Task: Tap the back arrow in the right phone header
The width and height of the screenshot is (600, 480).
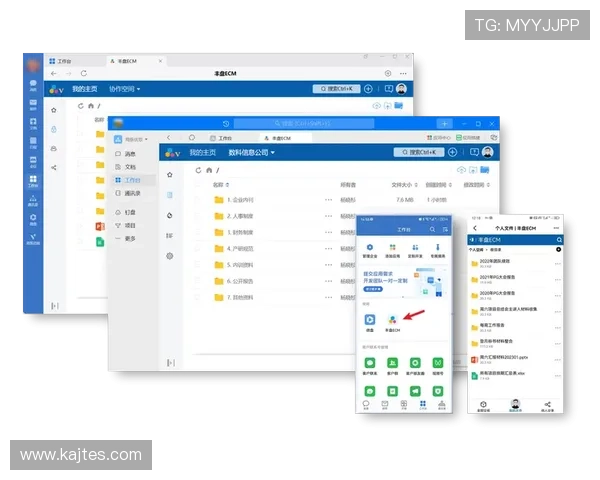Action: coord(475,229)
